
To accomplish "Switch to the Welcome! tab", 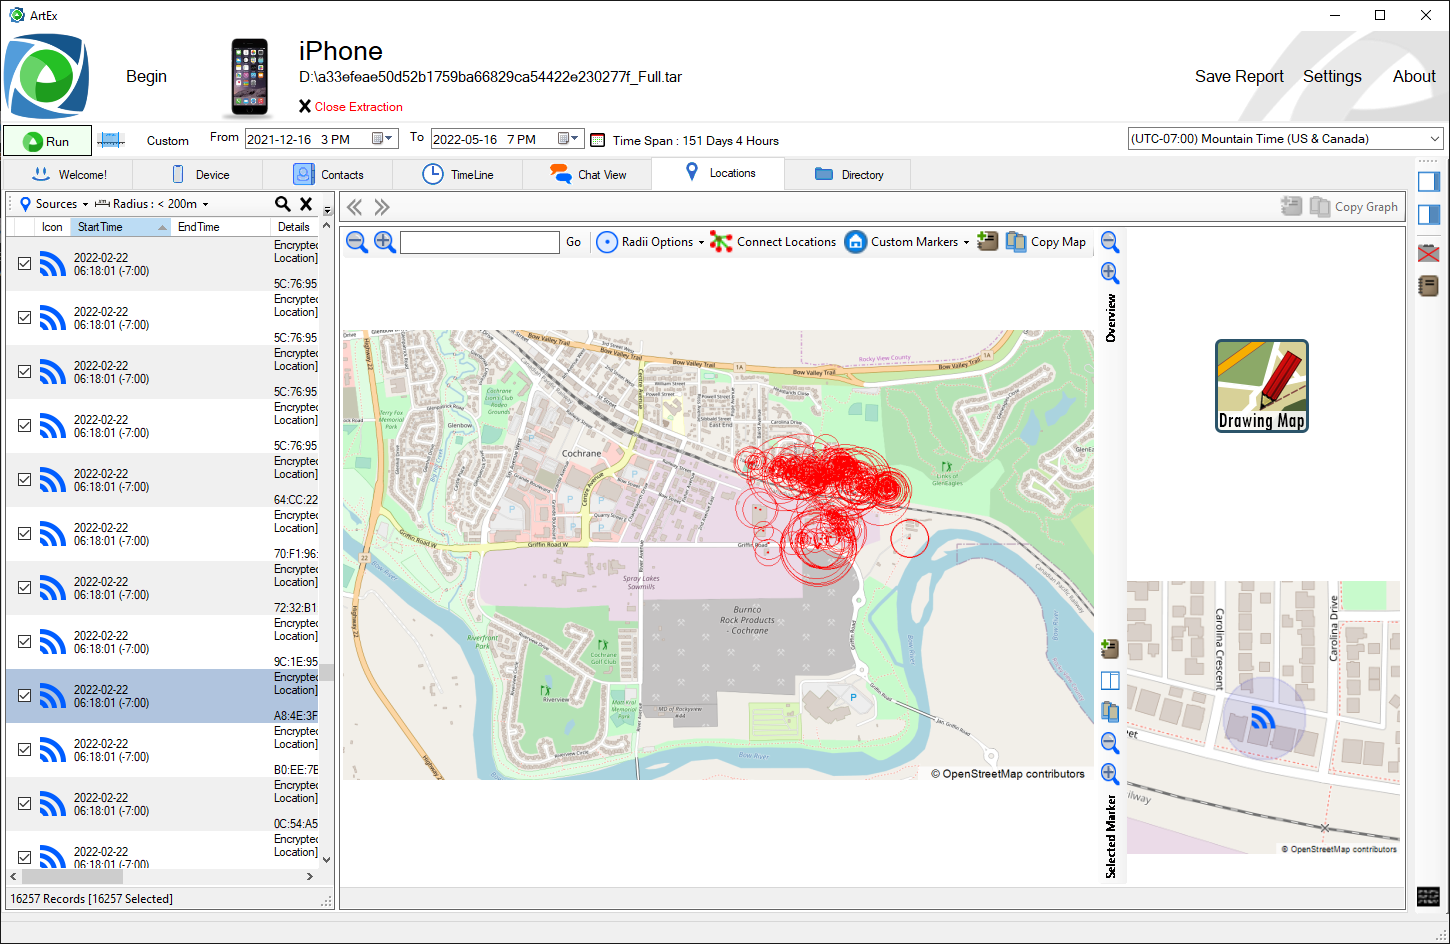I will click(70, 174).
